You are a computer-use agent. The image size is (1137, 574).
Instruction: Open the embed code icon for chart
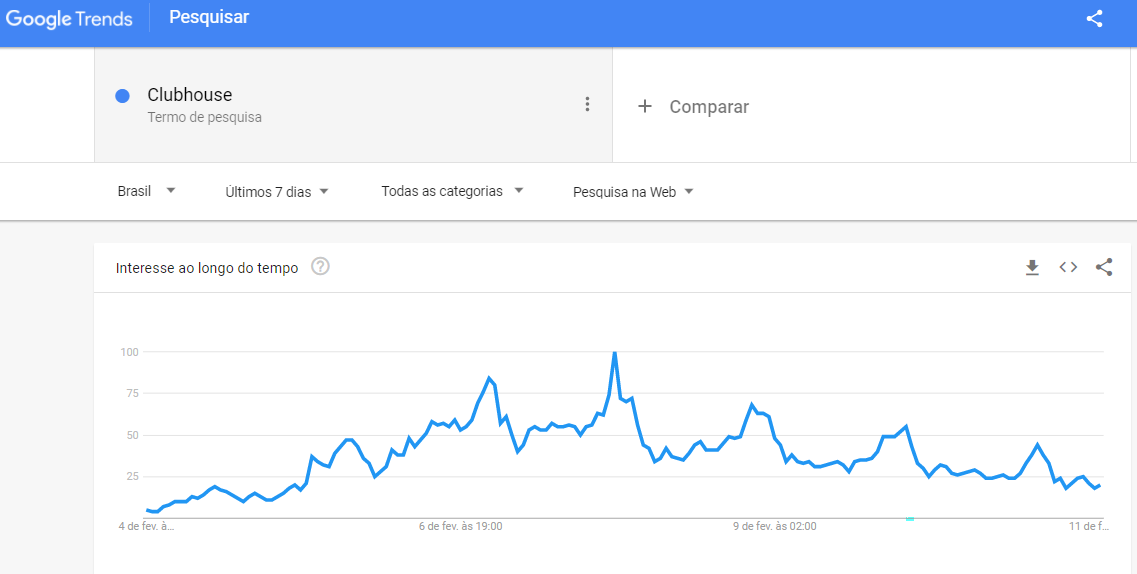pos(1068,267)
